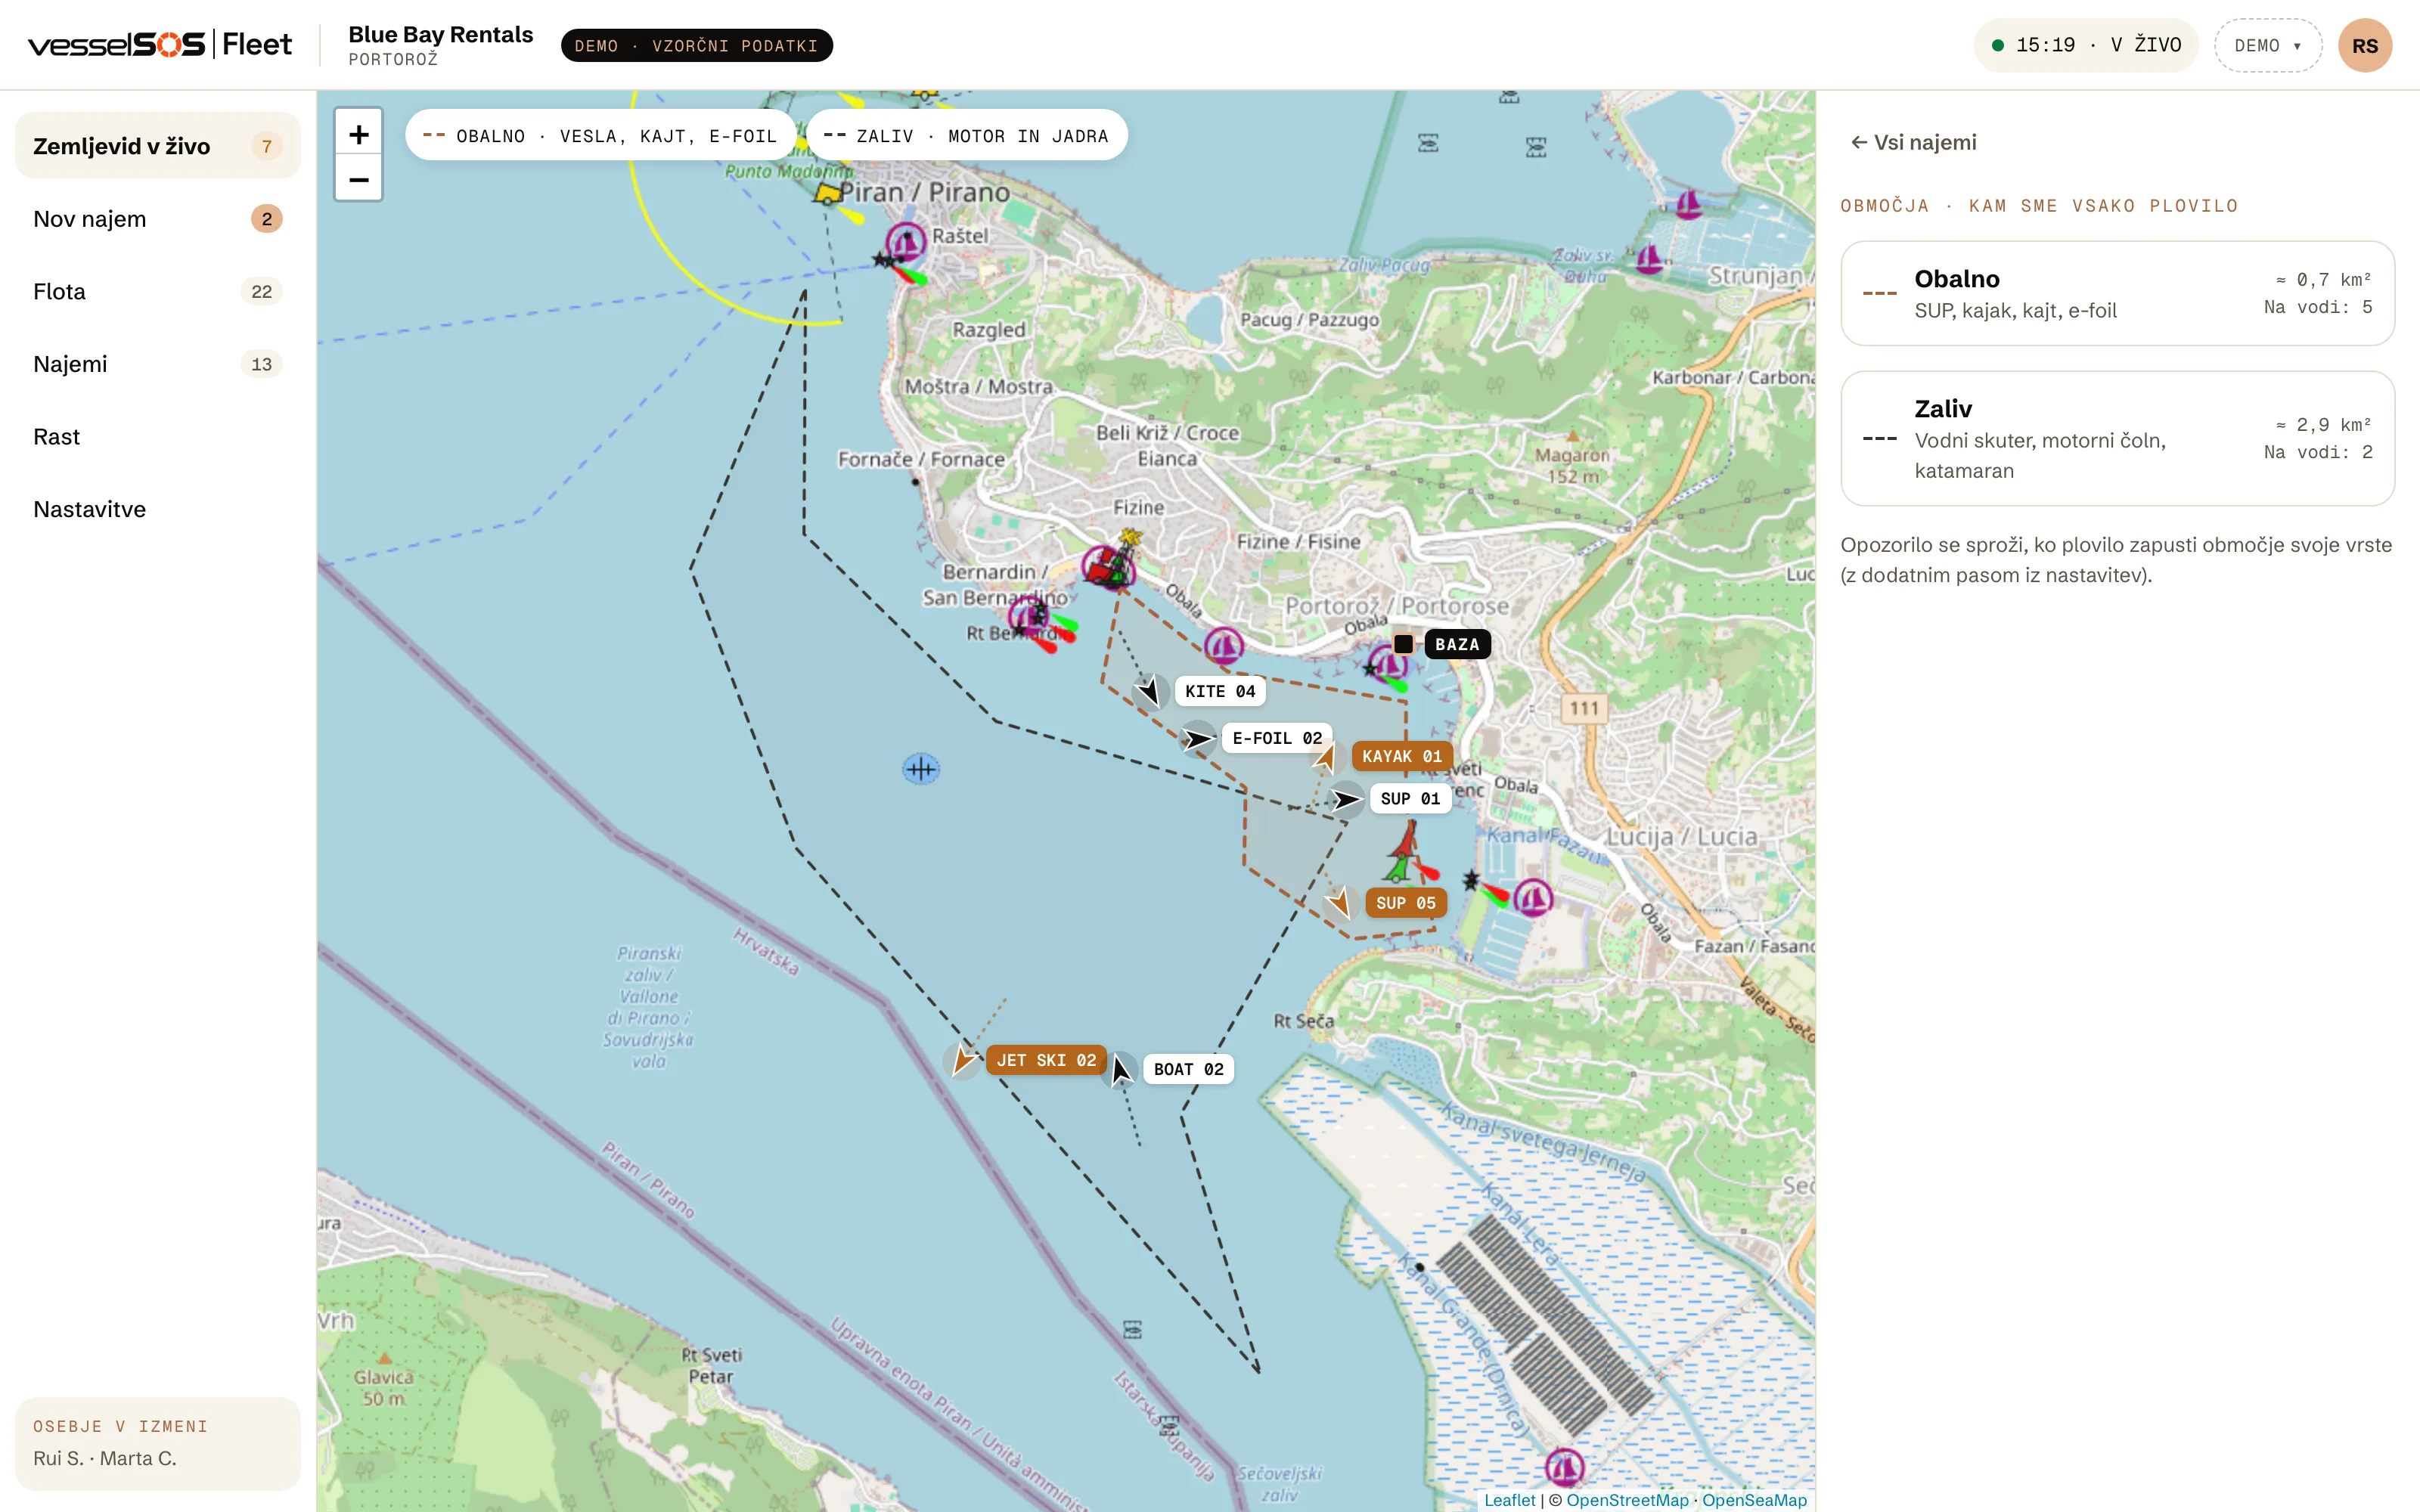
Task: Click the SUP 01 vessel arrow marker
Action: [x=1347, y=799]
